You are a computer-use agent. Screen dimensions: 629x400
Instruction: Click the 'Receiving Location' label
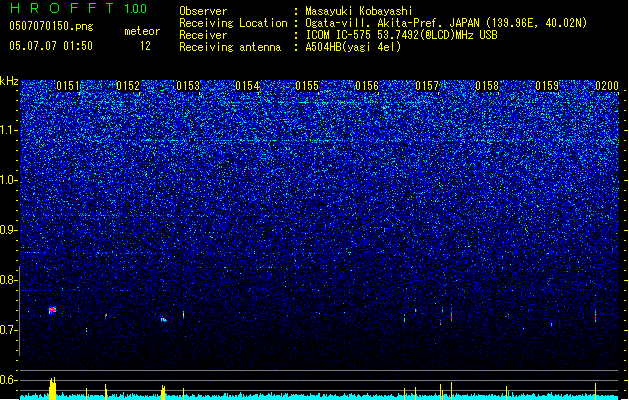pos(233,23)
